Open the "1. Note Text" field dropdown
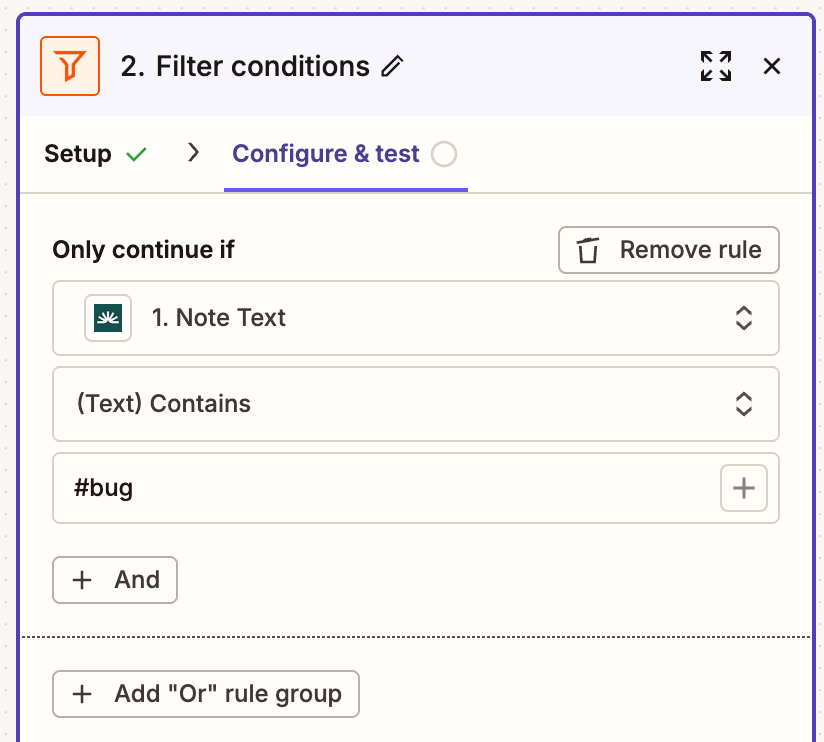The width and height of the screenshot is (824, 742). (x=400, y=318)
